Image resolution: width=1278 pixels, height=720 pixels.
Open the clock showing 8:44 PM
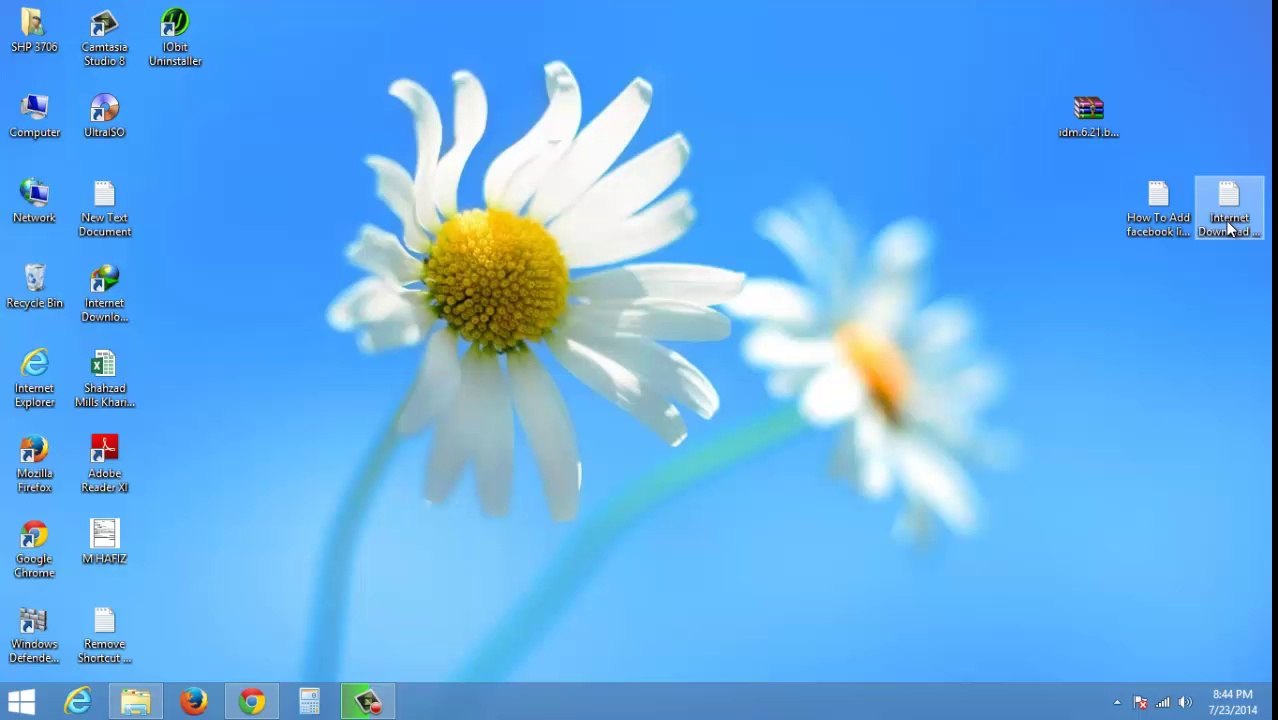point(1232,702)
